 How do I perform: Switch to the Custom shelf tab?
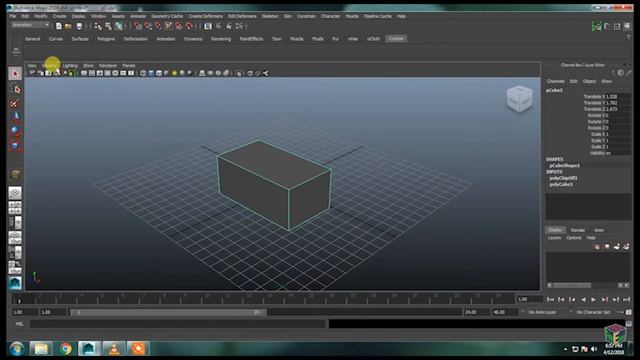pos(396,39)
